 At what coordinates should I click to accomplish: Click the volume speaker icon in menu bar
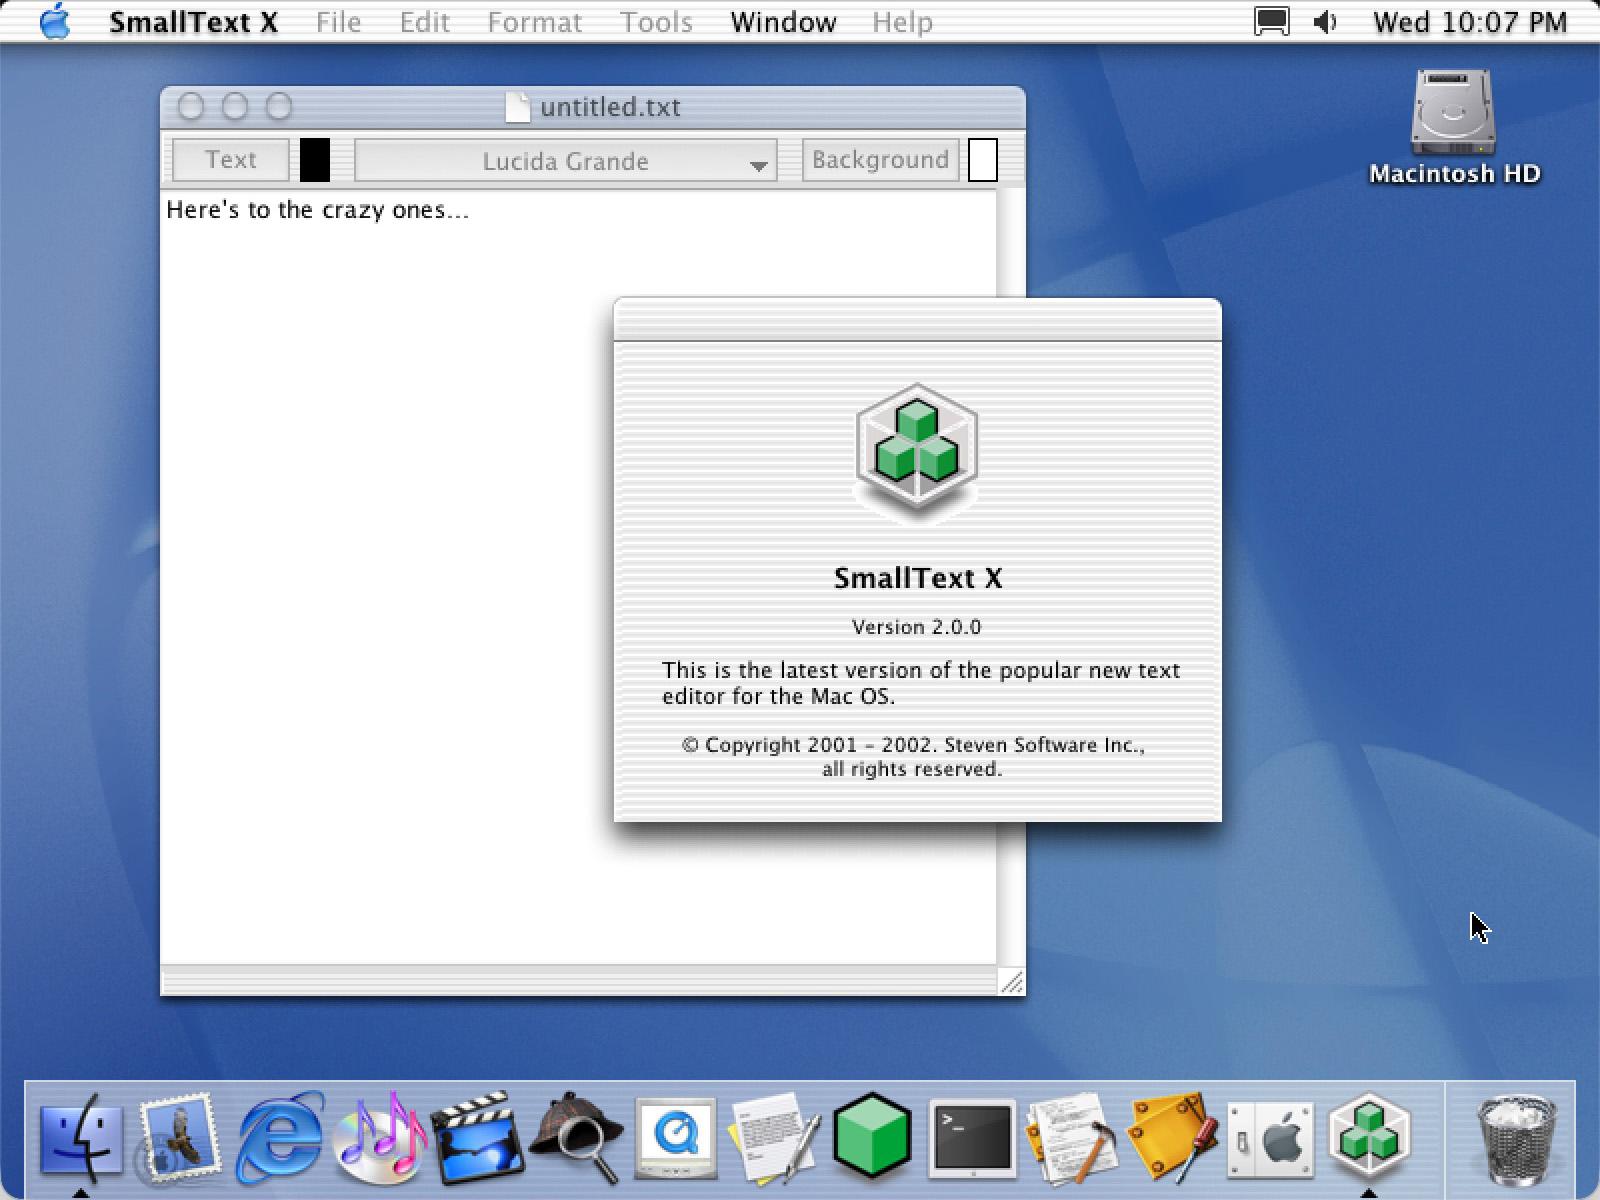click(1326, 21)
